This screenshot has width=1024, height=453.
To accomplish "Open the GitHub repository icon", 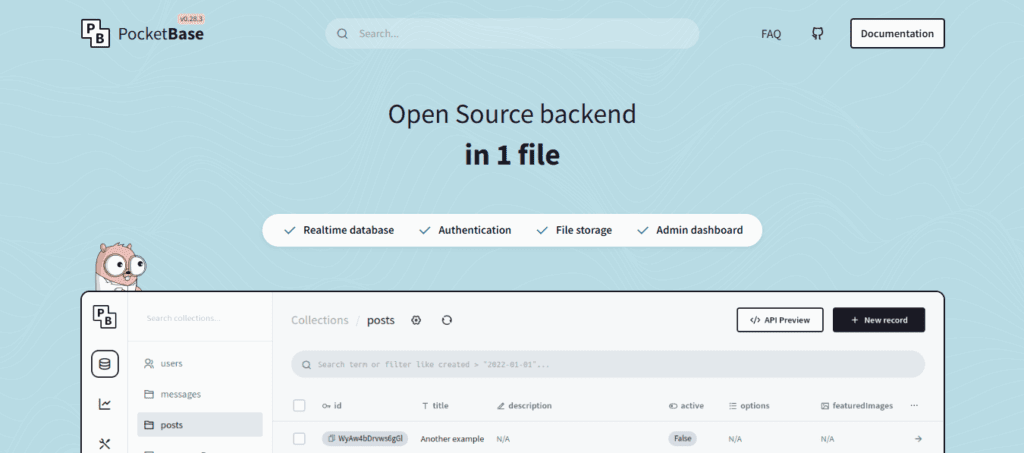I will (818, 33).
